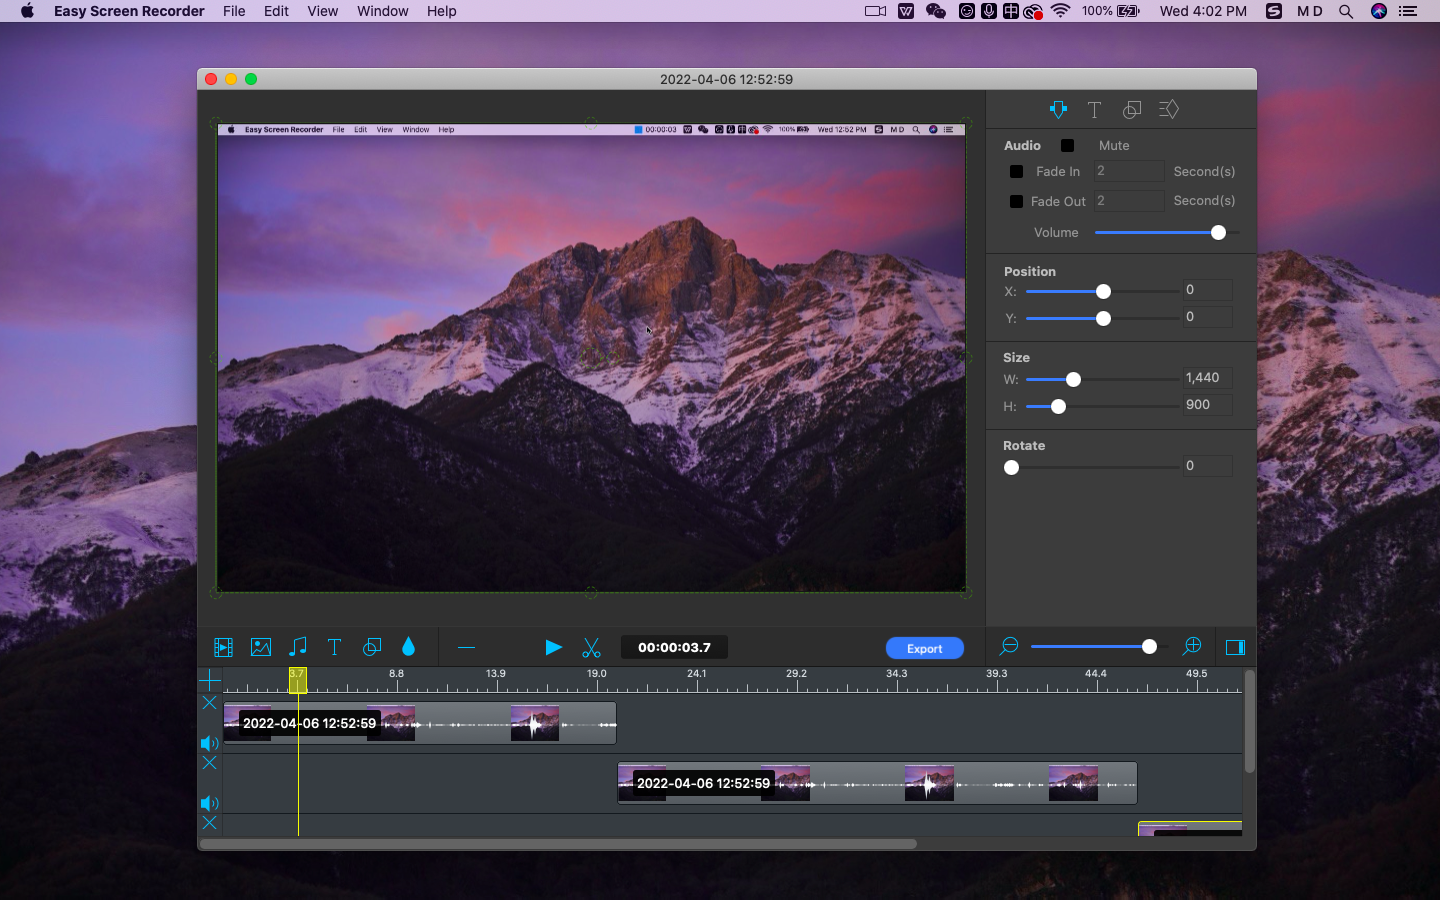Open macOS Spotlight search in menu bar
Image resolution: width=1440 pixels, height=900 pixels.
[x=1346, y=11]
